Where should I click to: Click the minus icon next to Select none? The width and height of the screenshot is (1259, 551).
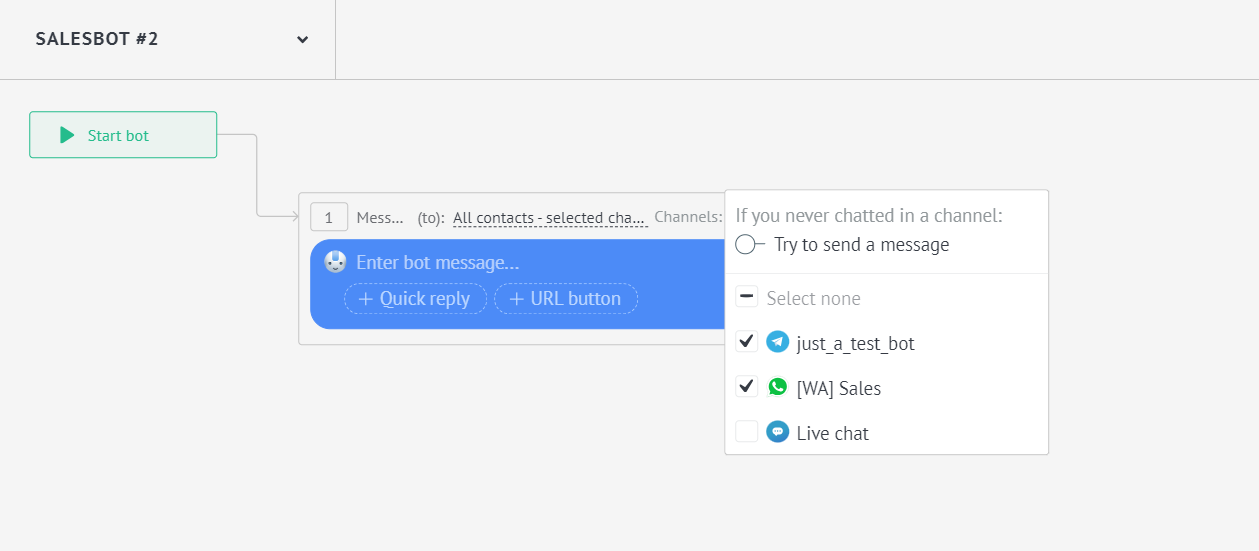coord(746,297)
